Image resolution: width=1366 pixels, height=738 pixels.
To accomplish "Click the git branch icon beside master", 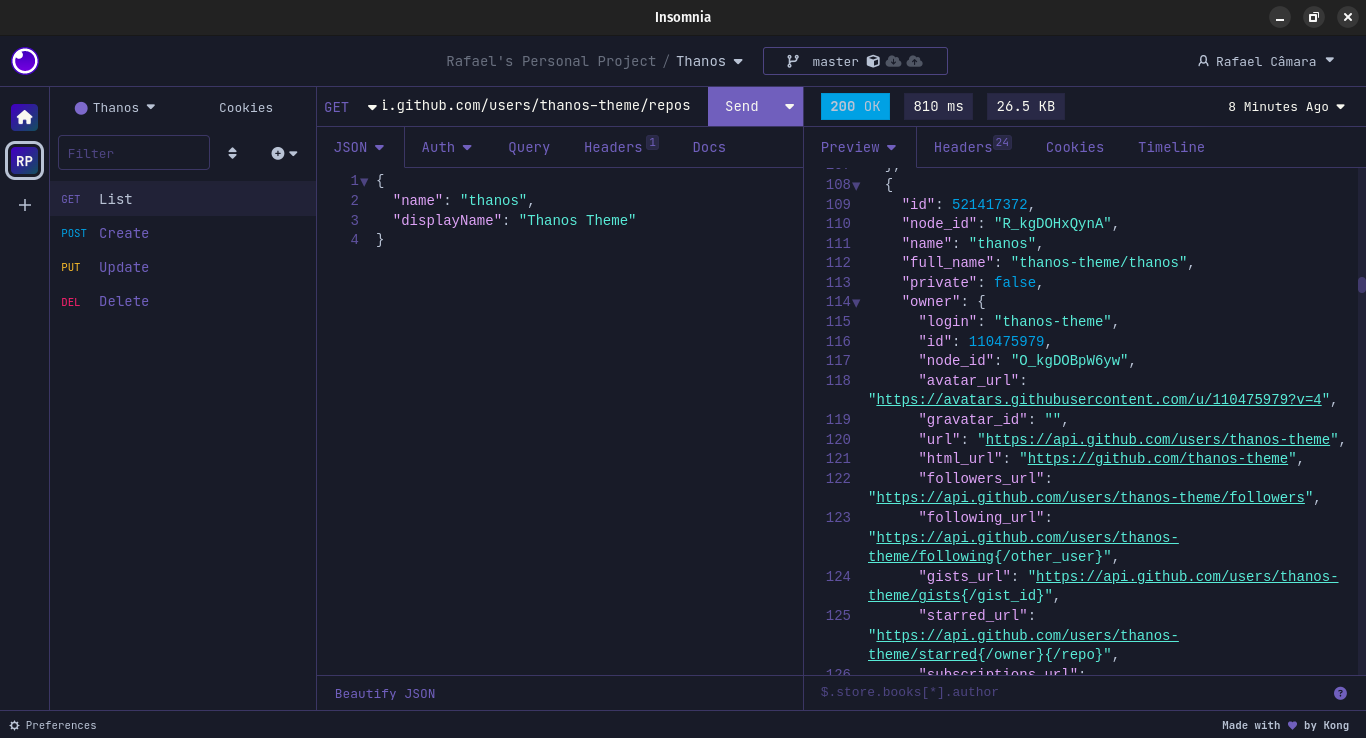I will pos(793,61).
